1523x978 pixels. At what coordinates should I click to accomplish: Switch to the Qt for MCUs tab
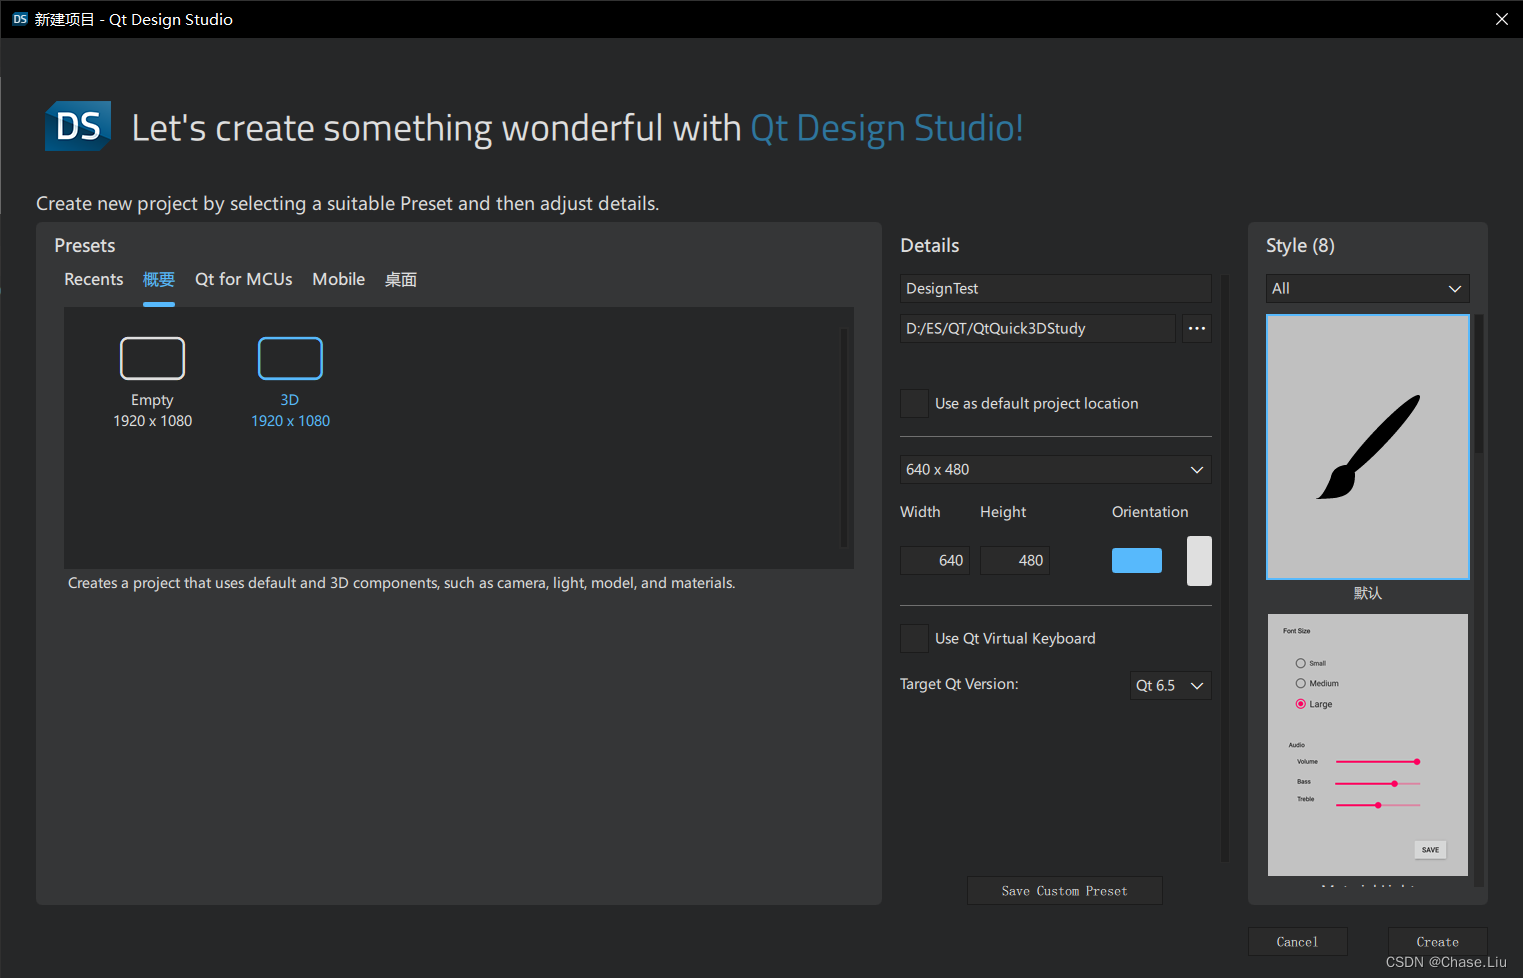point(244,279)
